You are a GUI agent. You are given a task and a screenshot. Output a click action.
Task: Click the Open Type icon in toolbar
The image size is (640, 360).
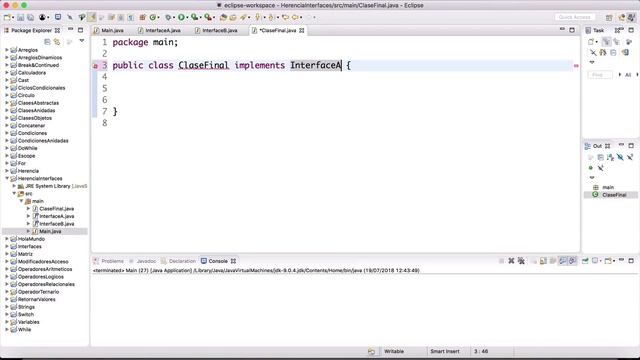(223, 18)
